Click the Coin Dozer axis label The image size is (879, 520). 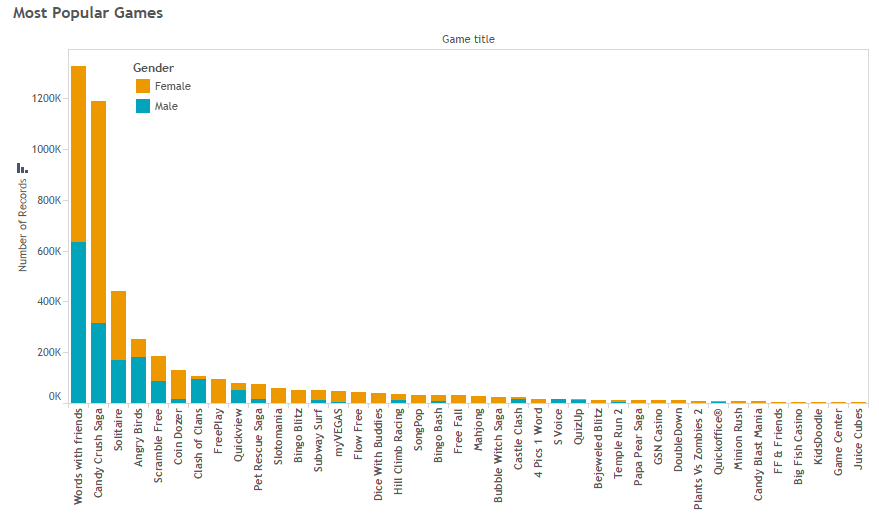coord(178,437)
